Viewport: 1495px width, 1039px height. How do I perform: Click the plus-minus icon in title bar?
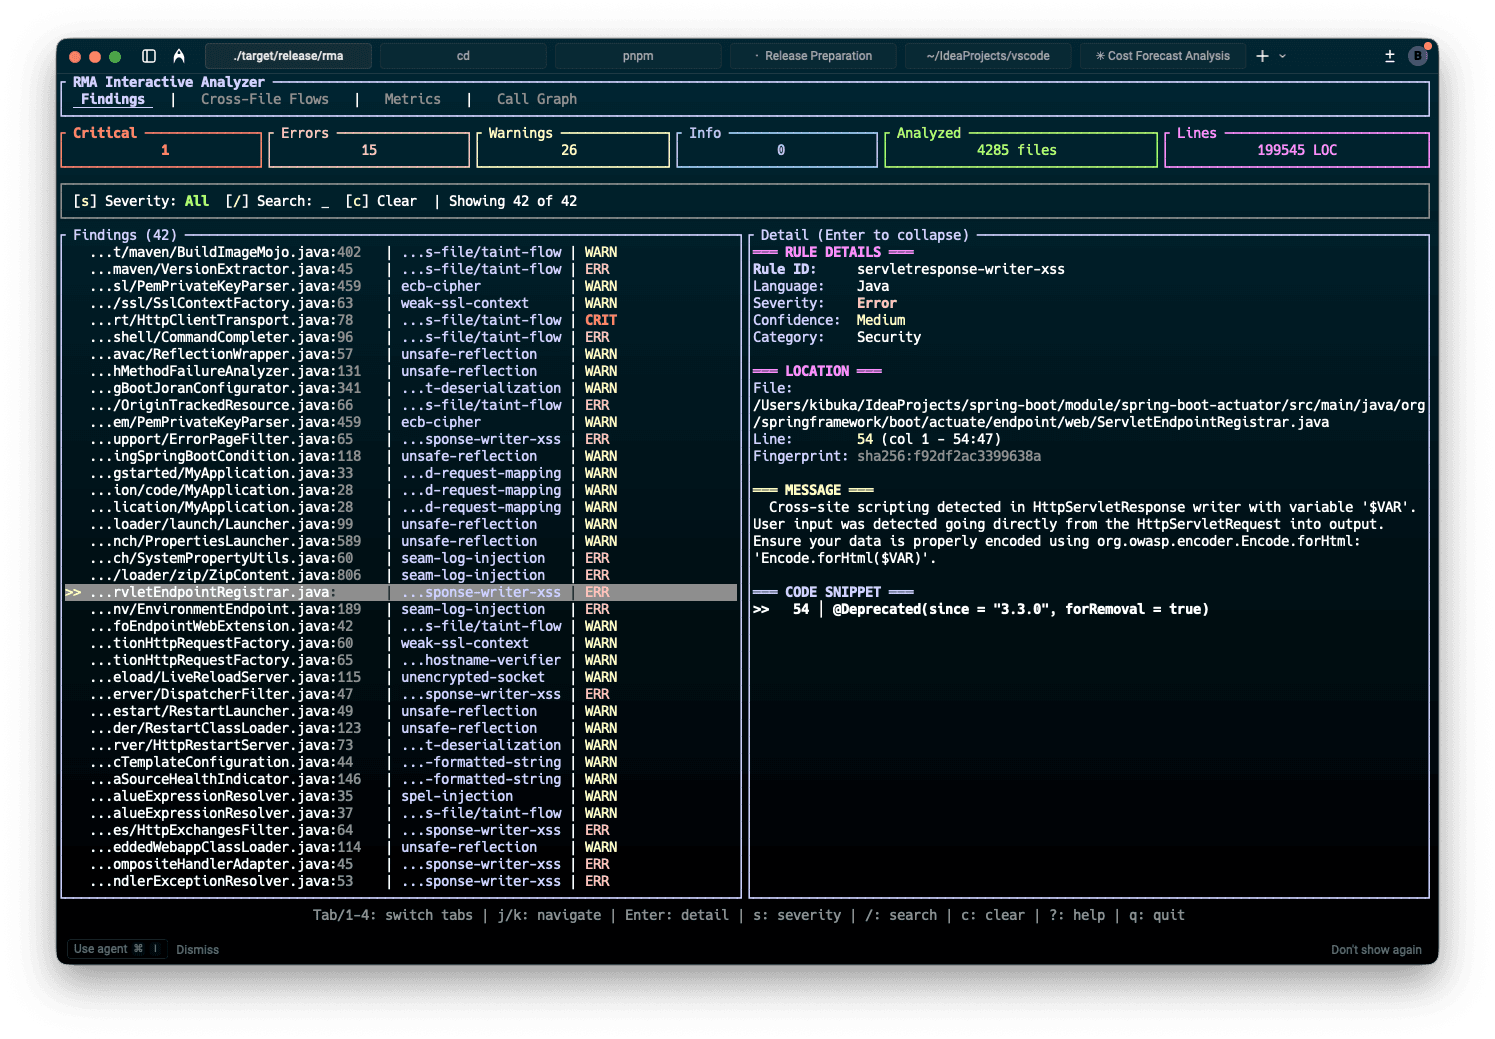(1389, 56)
